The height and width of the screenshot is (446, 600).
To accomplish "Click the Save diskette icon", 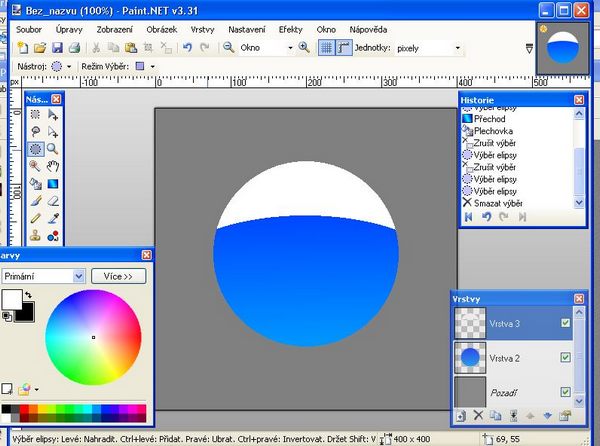I will pos(57,47).
